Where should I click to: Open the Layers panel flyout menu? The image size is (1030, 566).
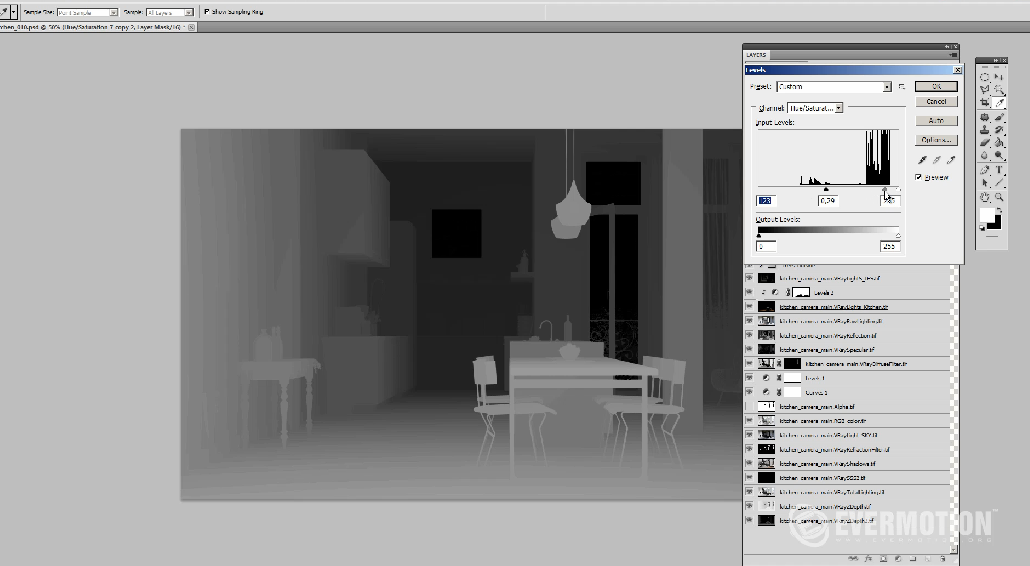[x=954, y=55]
